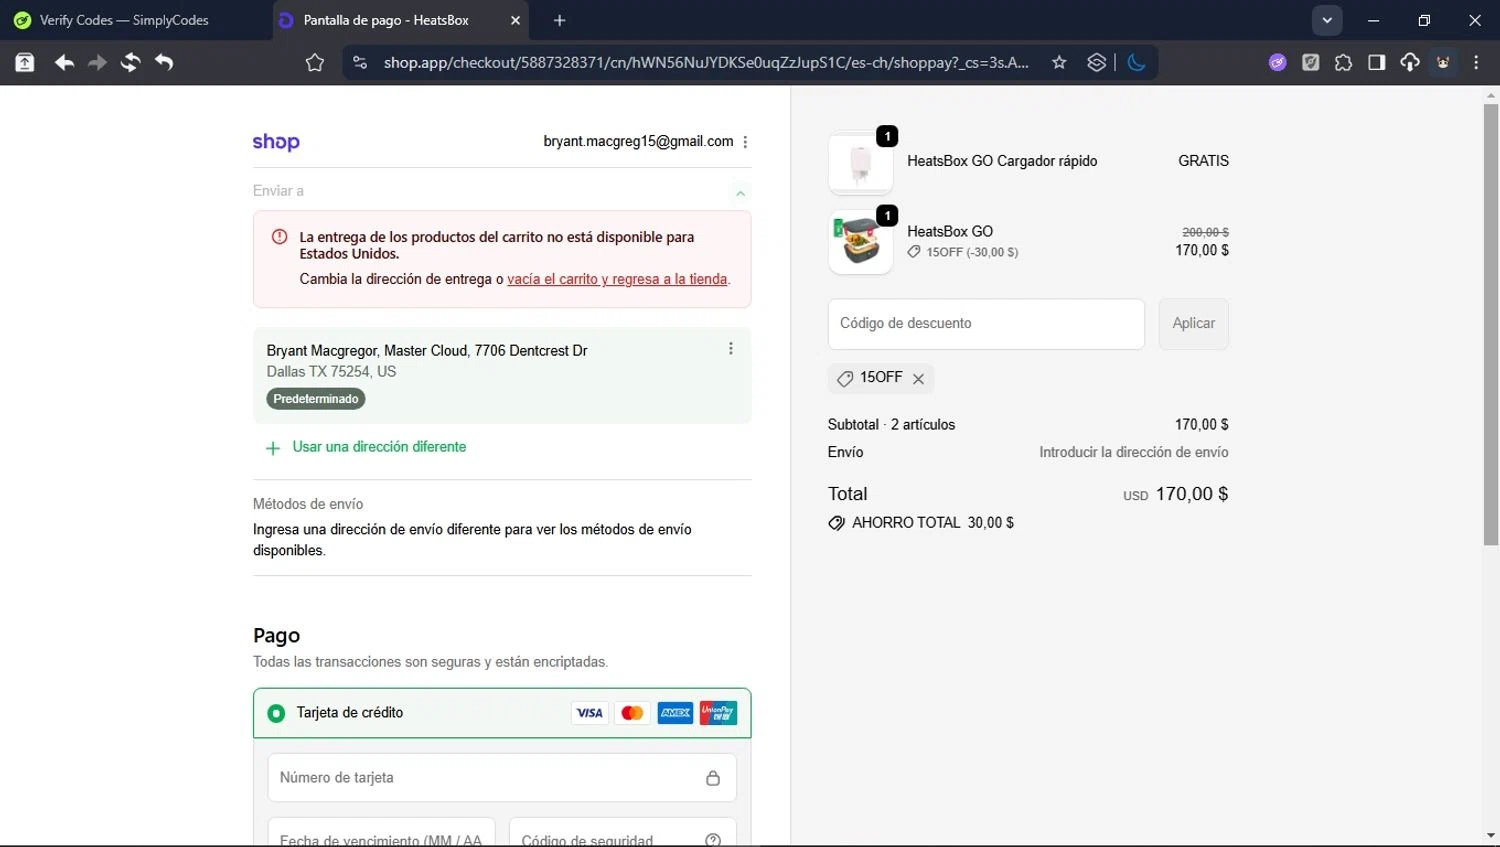Switch to Verify Codes — SimplyCodes tab
Screen dimensions: 1500x847
[124, 20]
